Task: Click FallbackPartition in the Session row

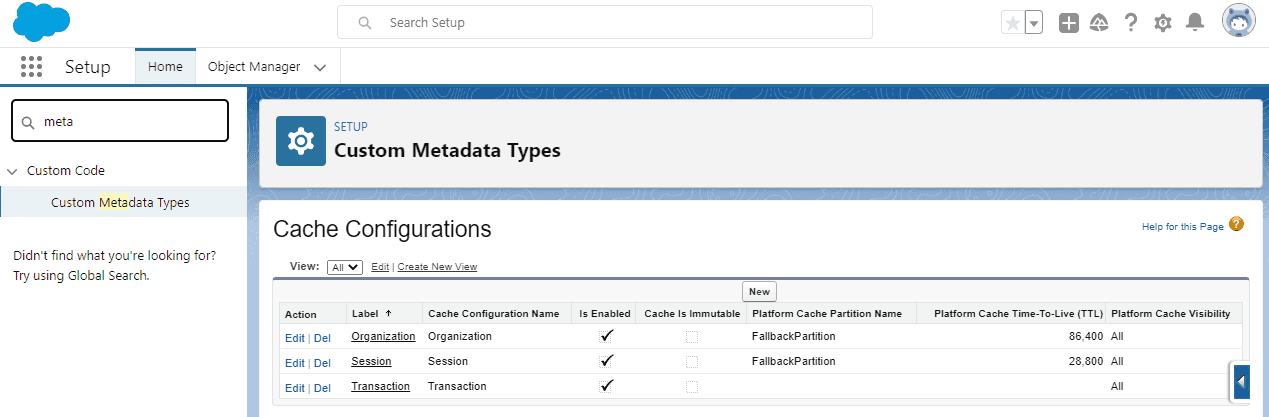Action: (x=793, y=361)
